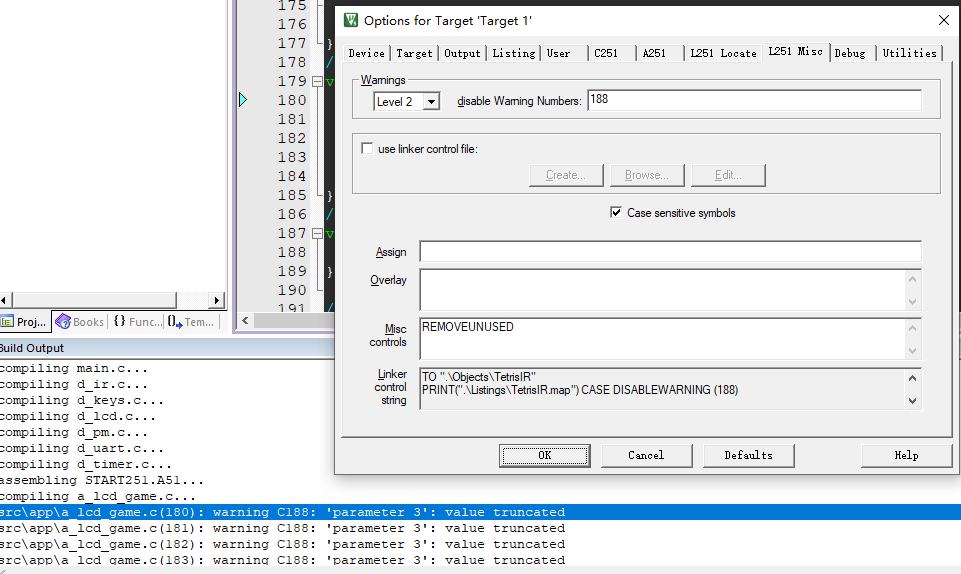The width and height of the screenshot is (961, 574).
Task: Select the L251 Misc tab
Action: pos(796,51)
